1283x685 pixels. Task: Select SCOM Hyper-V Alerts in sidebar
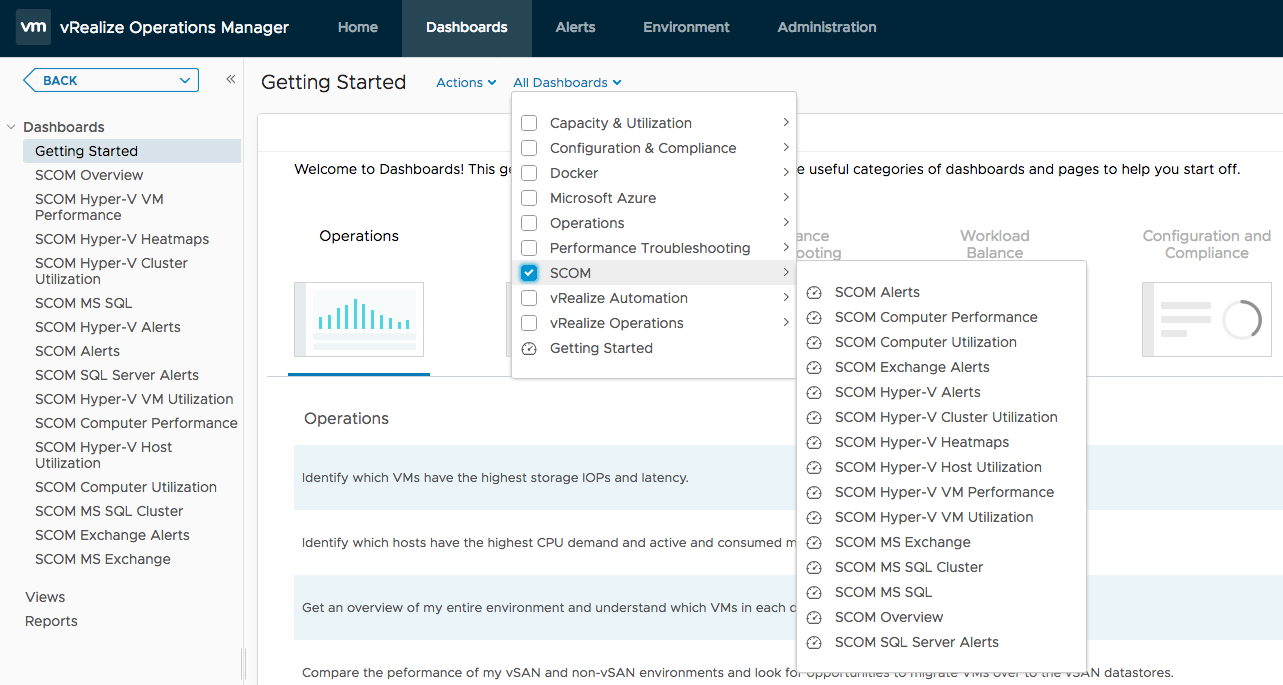[107, 327]
